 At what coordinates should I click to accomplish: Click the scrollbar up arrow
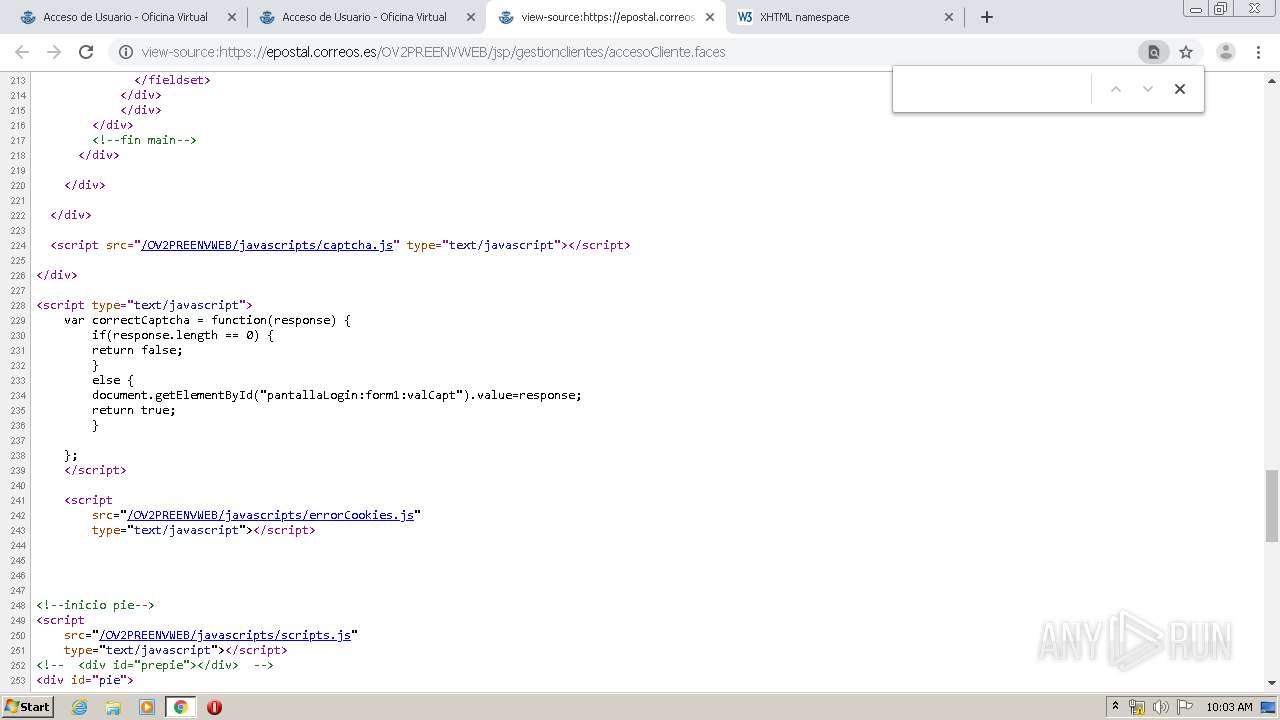point(1272,79)
